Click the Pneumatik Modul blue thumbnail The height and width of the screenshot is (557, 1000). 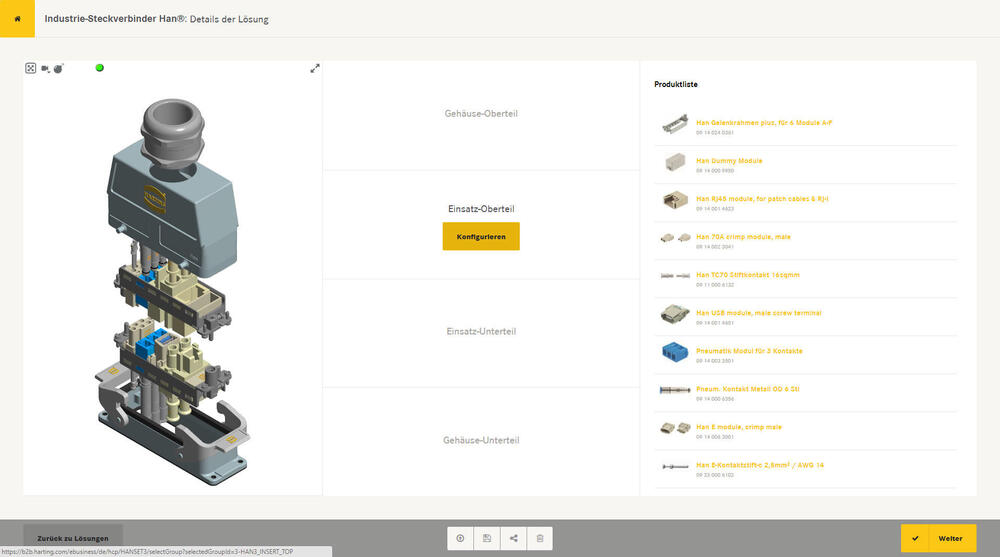point(674,352)
